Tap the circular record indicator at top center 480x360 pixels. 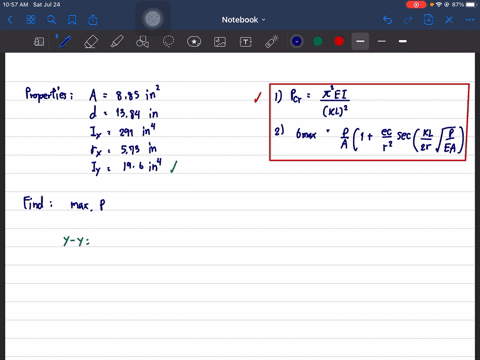coord(153,19)
